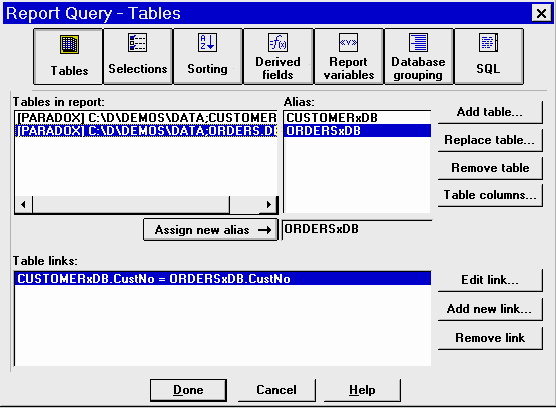Click Add new link... button

490,309
